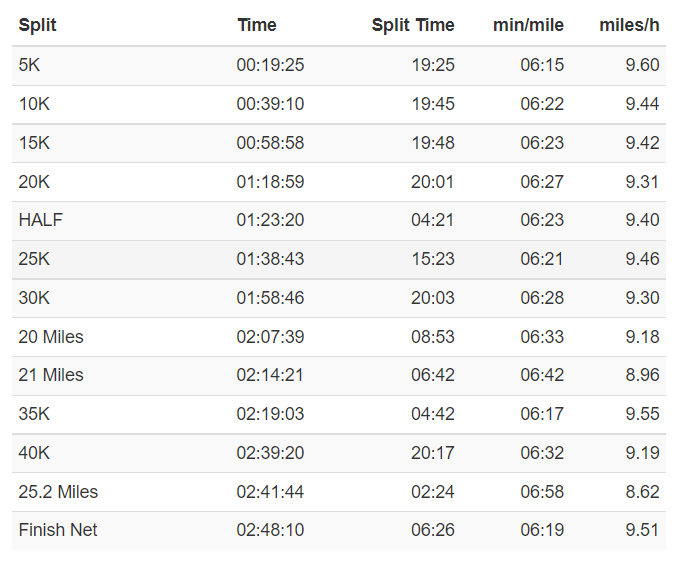Image resolution: width=685 pixels, height=568 pixels.
Task: Click the 21 Miles speed 8.96
Action: point(642,375)
